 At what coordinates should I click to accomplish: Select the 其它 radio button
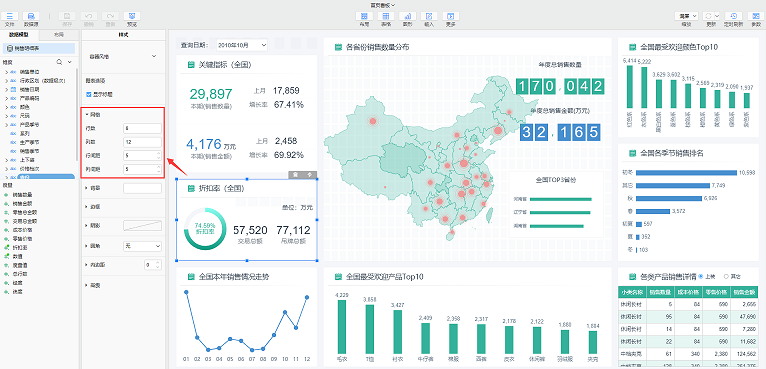click(x=725, y=276)
